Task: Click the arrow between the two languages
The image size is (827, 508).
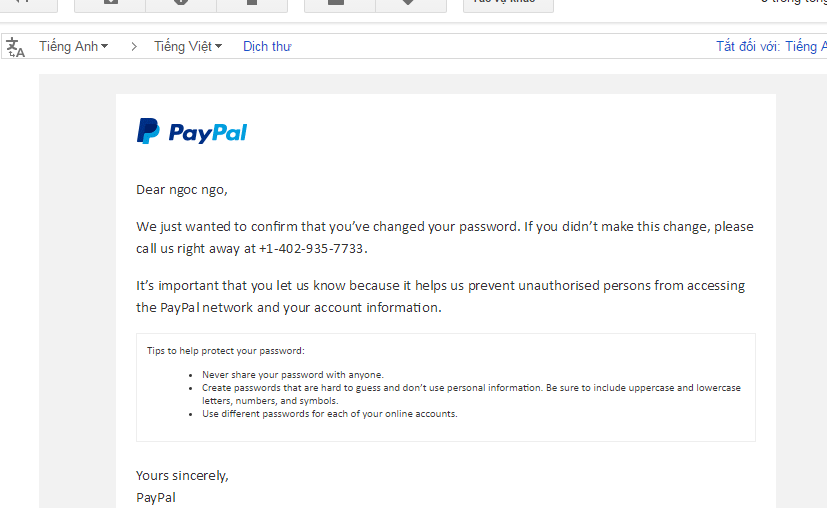Action: click(x=133, y=47)
